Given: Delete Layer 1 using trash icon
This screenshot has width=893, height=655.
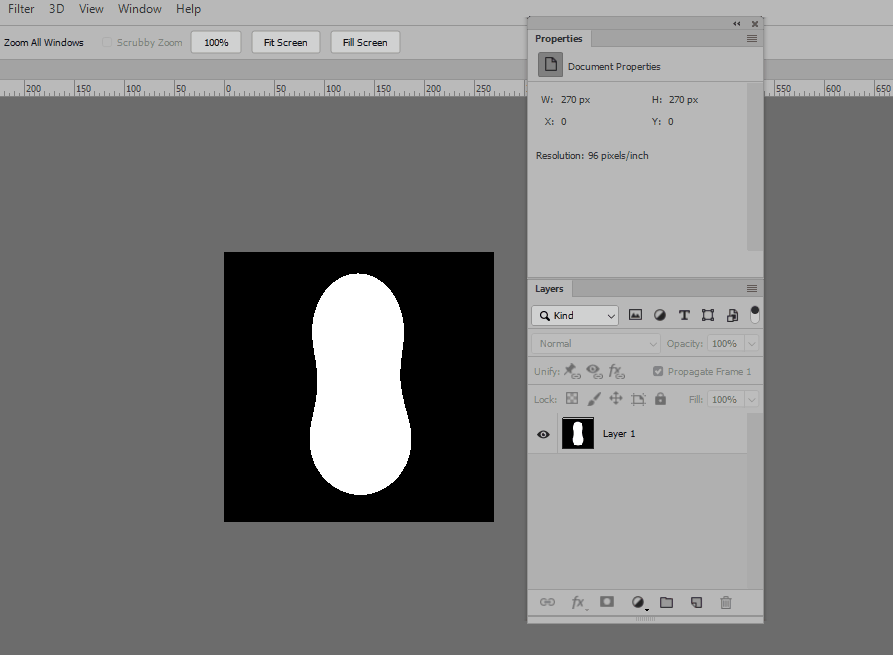Looking at the screenshot, I should [x=726, y=602].
